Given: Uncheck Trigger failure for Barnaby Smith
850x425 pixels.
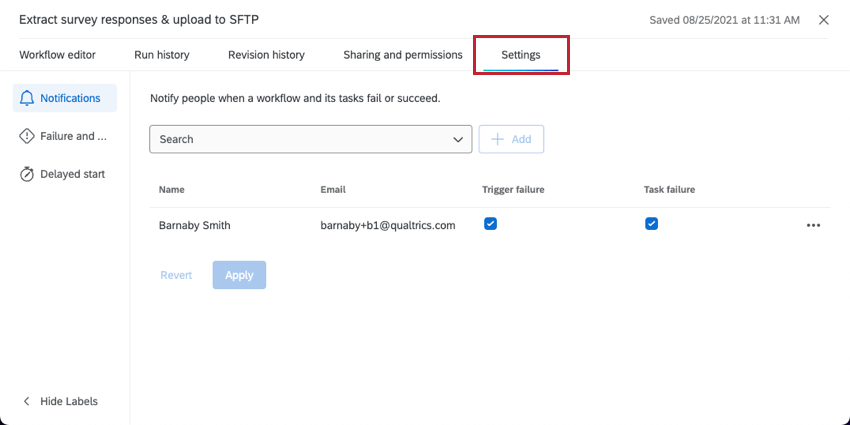Looking at the screenshot, I should (x=490, y=224).
